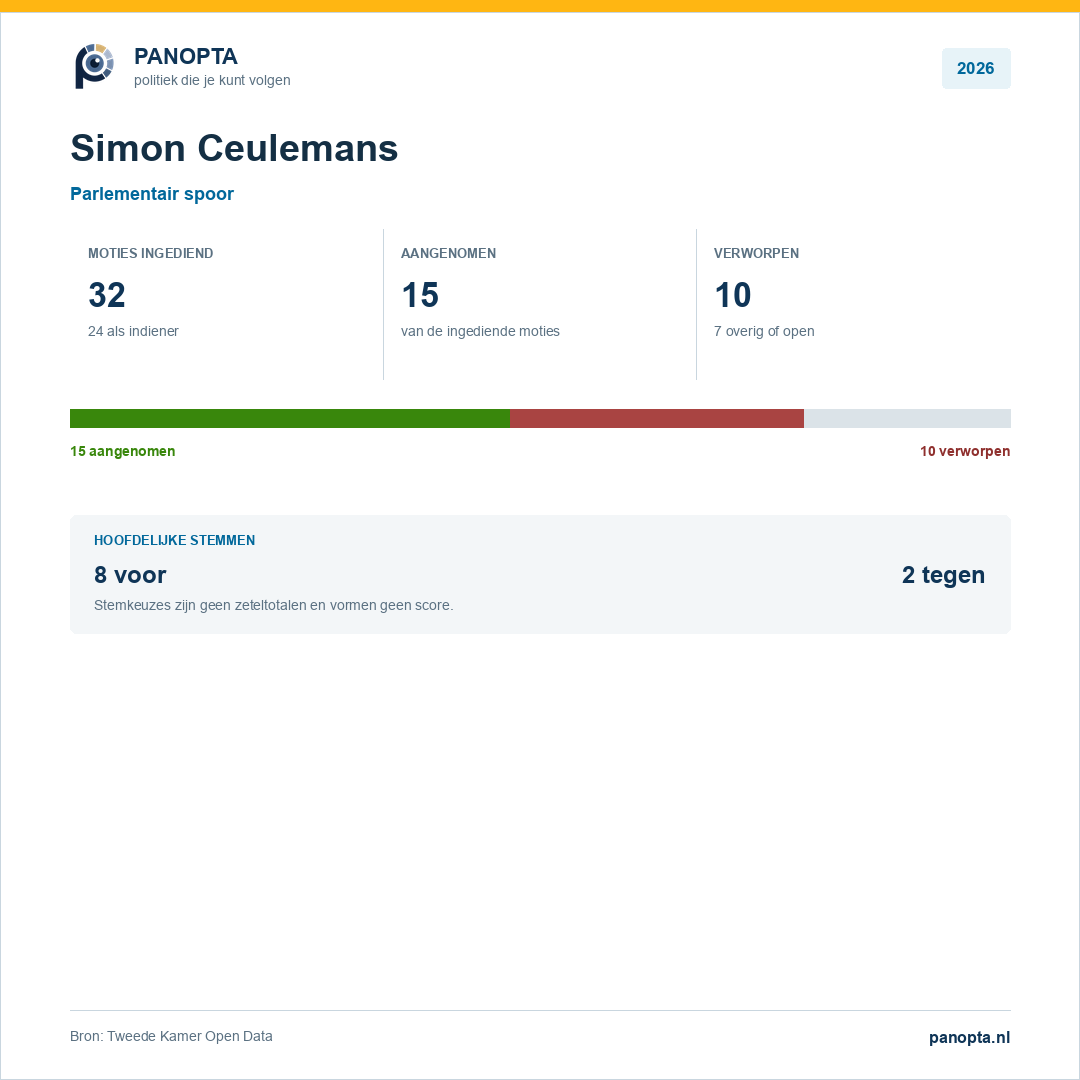Click the 15 aangenomen legend label

(123, 451)
